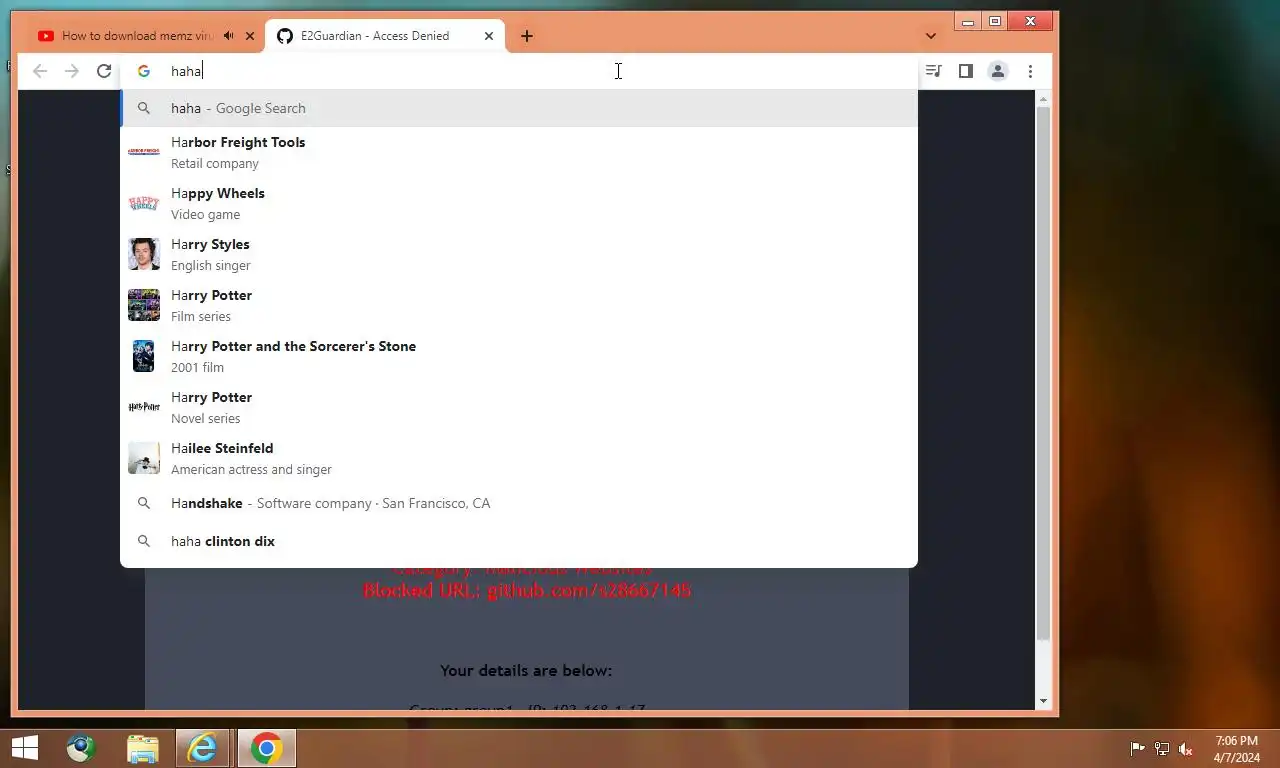Click the page scrollbar down arrow

pos(1043,702)
